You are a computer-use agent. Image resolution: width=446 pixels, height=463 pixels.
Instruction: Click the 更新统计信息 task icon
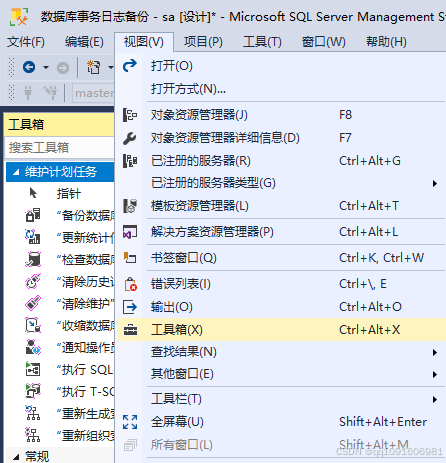(33, 237)
